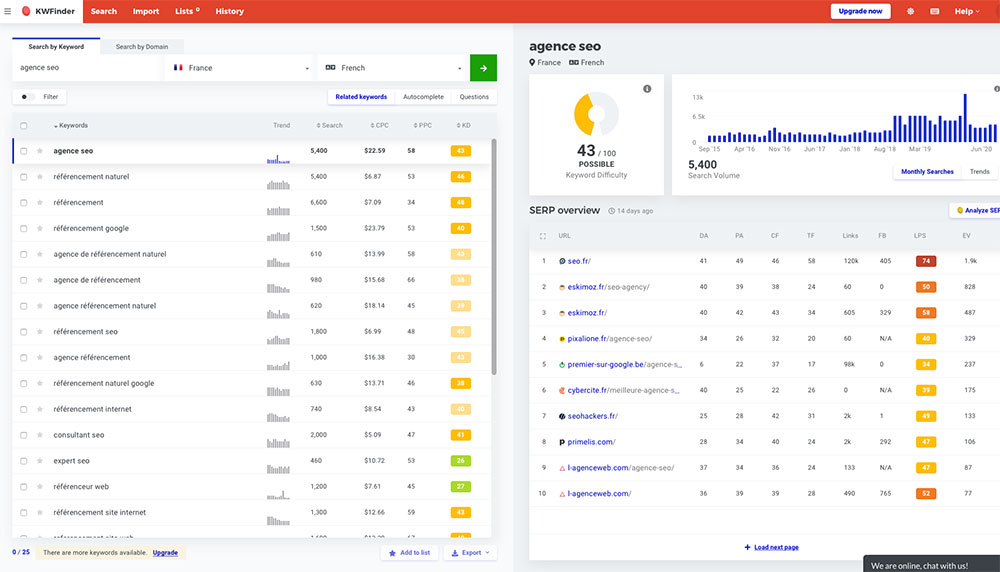Click the primelis.com favicon icon
Viewport: 1000px width, 572px height.
pos(562,442)
